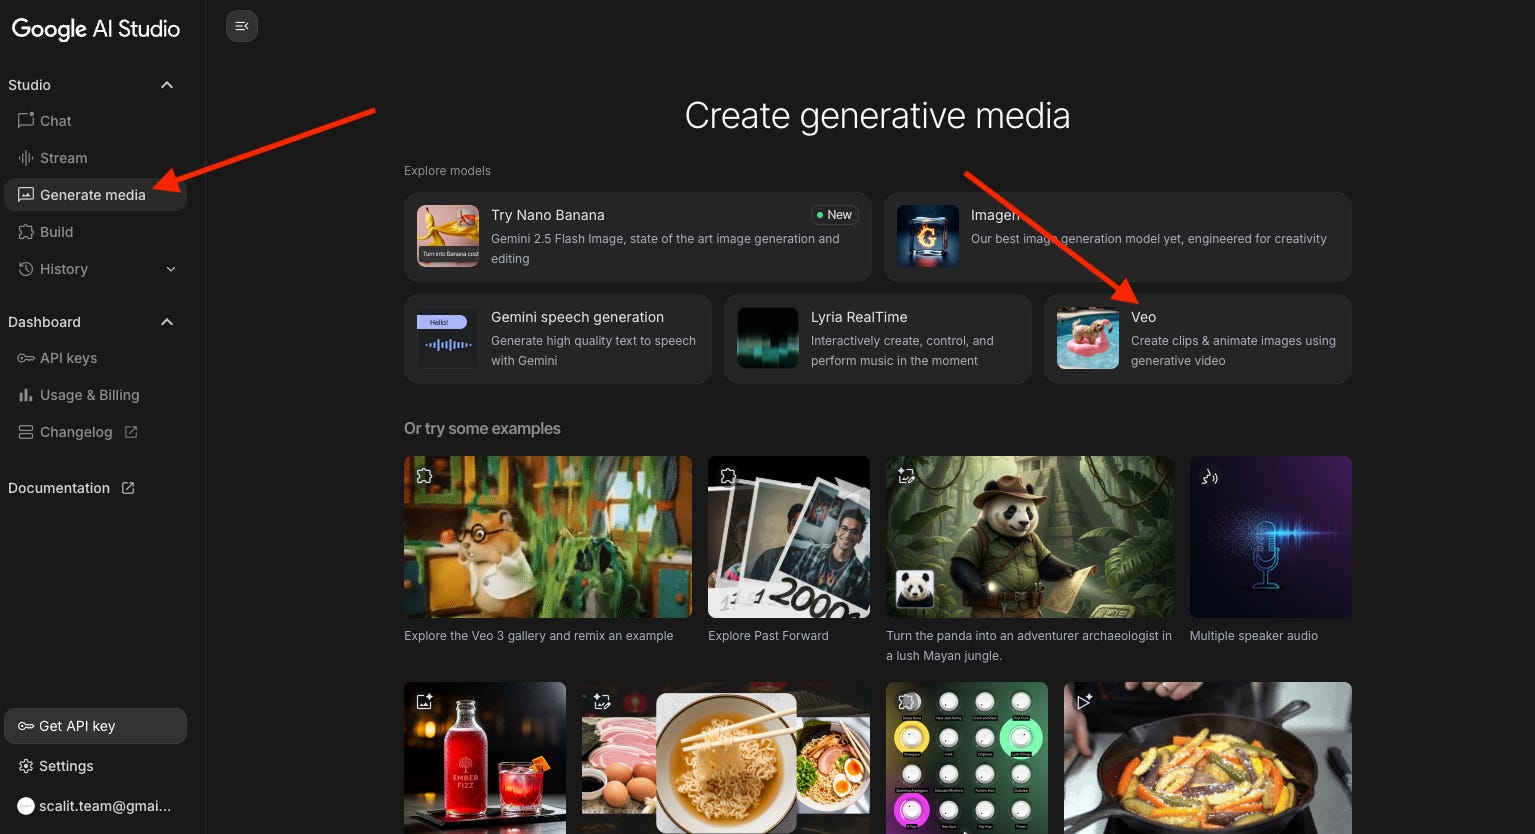Click 'Explore Past Forward' caption
Viewport: 1535px width, 834px height.
(768, 636)
